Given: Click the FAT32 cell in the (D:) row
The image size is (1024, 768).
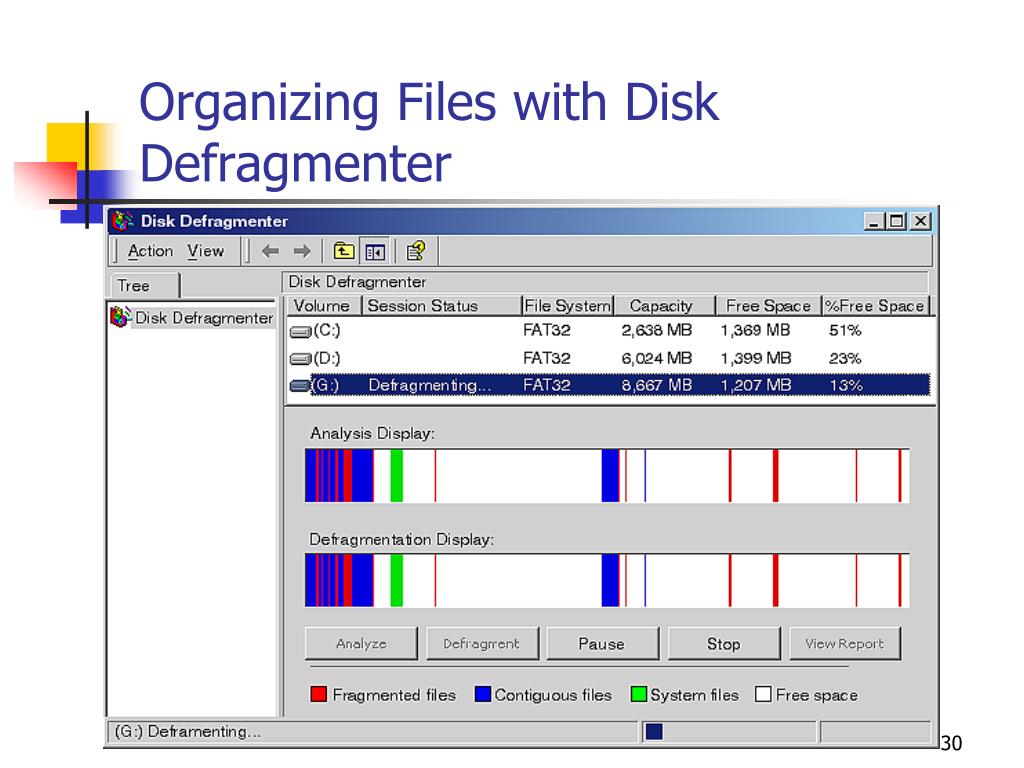Looking at the screenshot, I should click(547, 359).
